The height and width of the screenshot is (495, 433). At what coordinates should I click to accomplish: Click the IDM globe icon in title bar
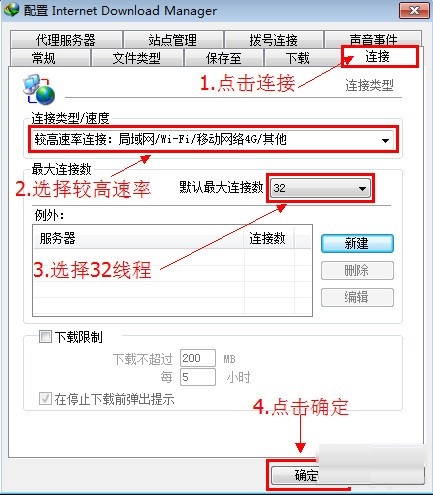(11, 10)
